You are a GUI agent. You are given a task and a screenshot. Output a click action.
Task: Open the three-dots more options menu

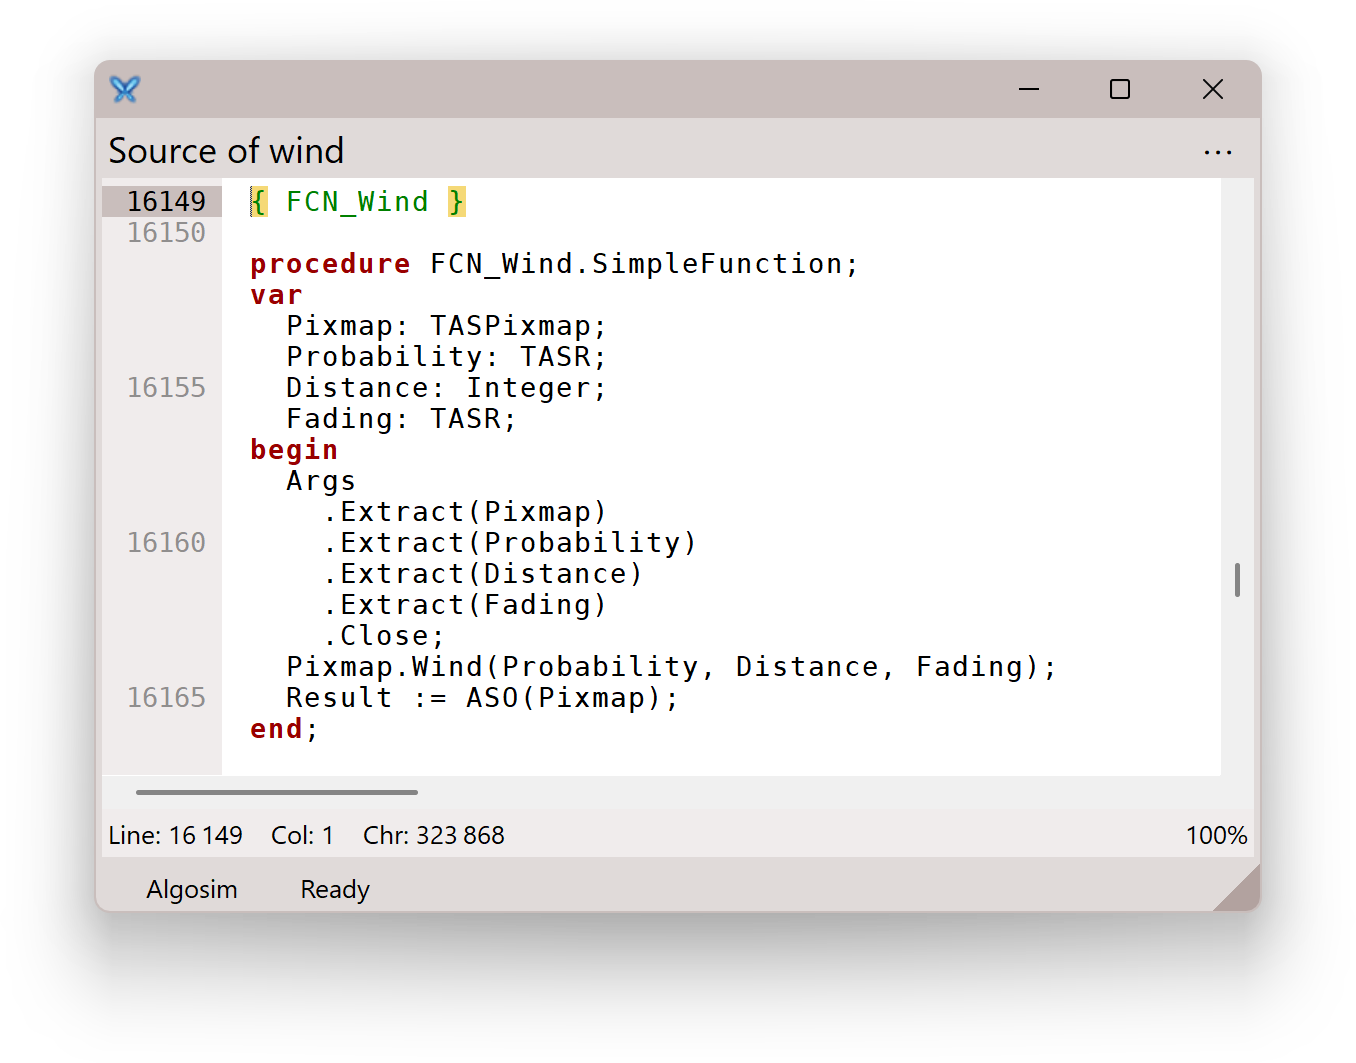(x=1217, y=153)
